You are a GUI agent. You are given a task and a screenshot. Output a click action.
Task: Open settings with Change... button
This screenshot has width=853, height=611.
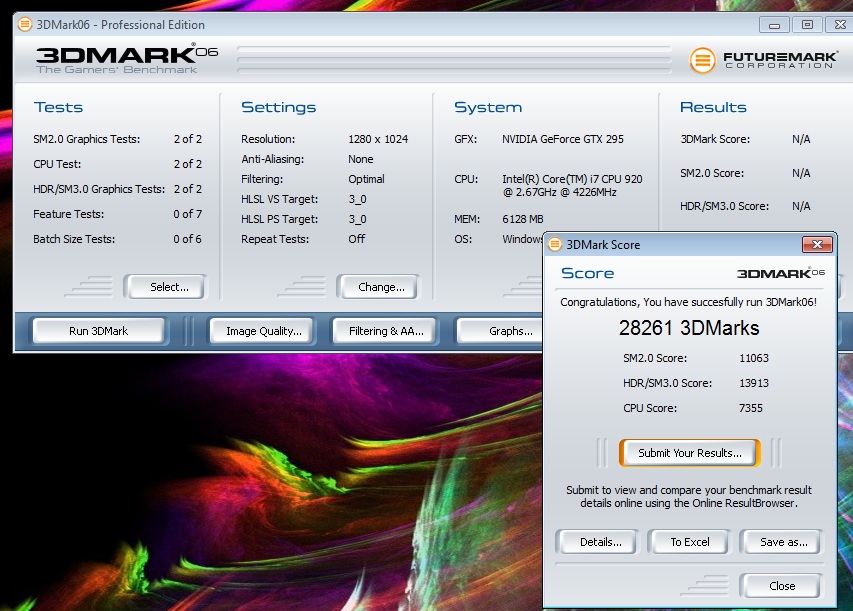coord(378,287)
